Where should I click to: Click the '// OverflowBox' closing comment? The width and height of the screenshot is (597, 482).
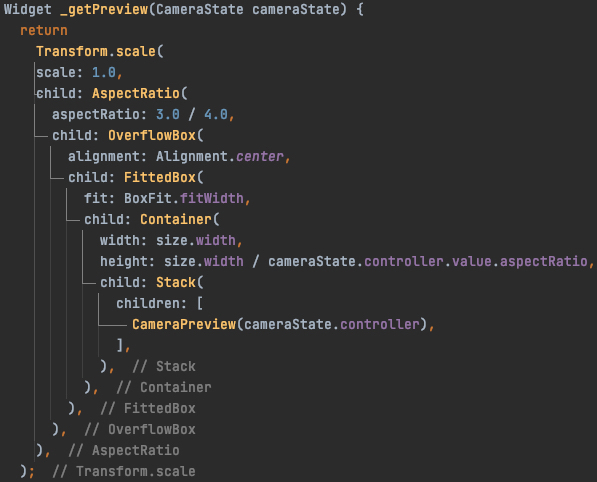(140, 429)
